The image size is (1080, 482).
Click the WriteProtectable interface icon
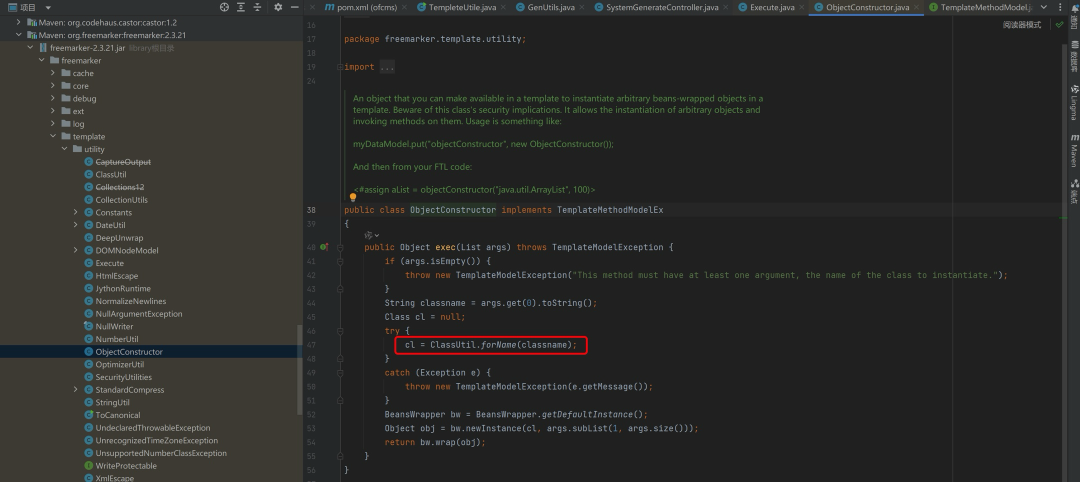88,465
